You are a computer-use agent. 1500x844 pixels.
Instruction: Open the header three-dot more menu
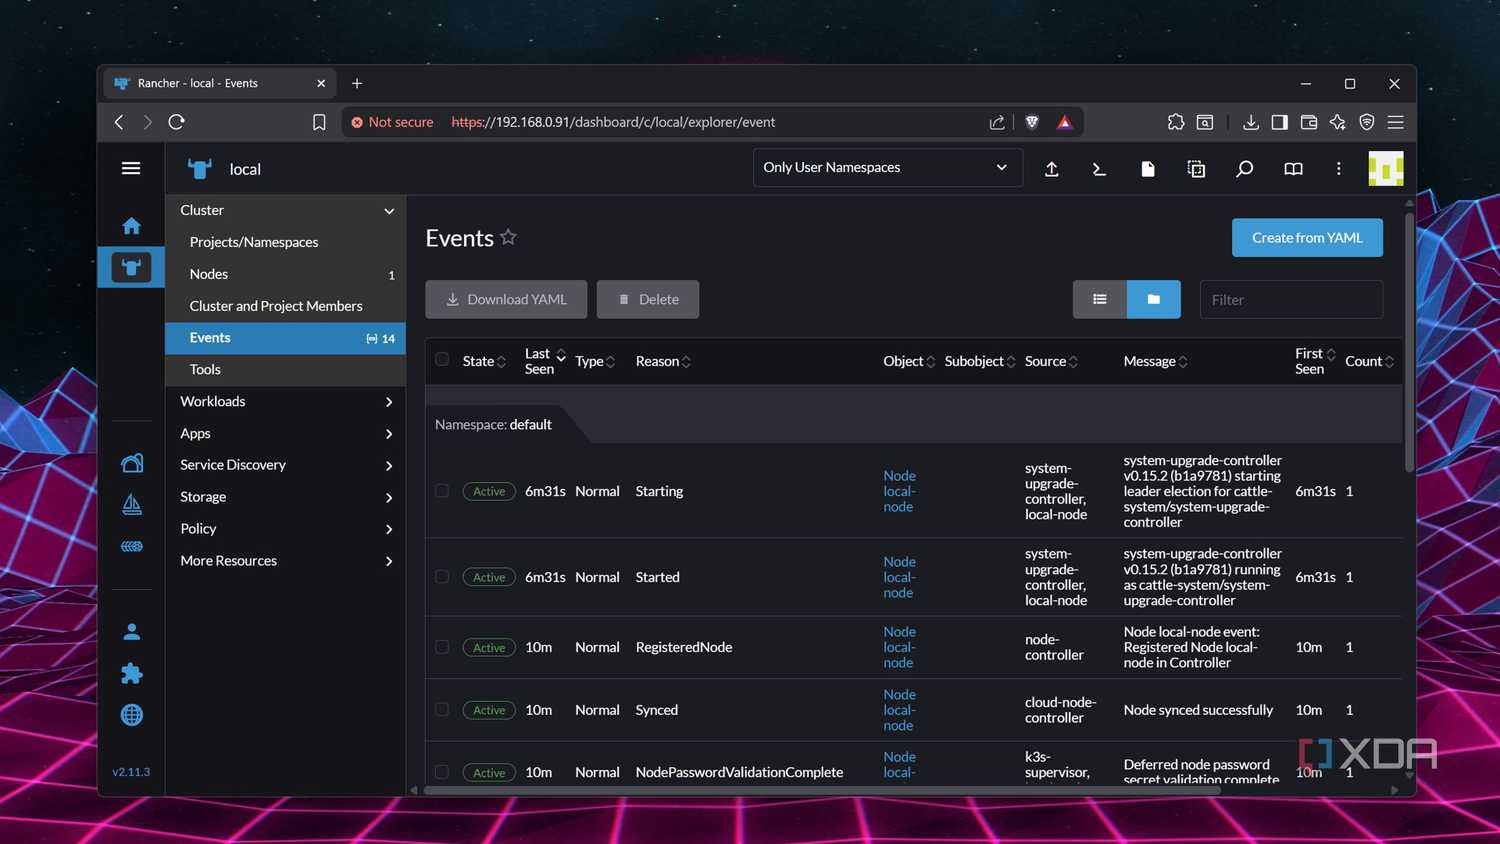pos(1338,169)
